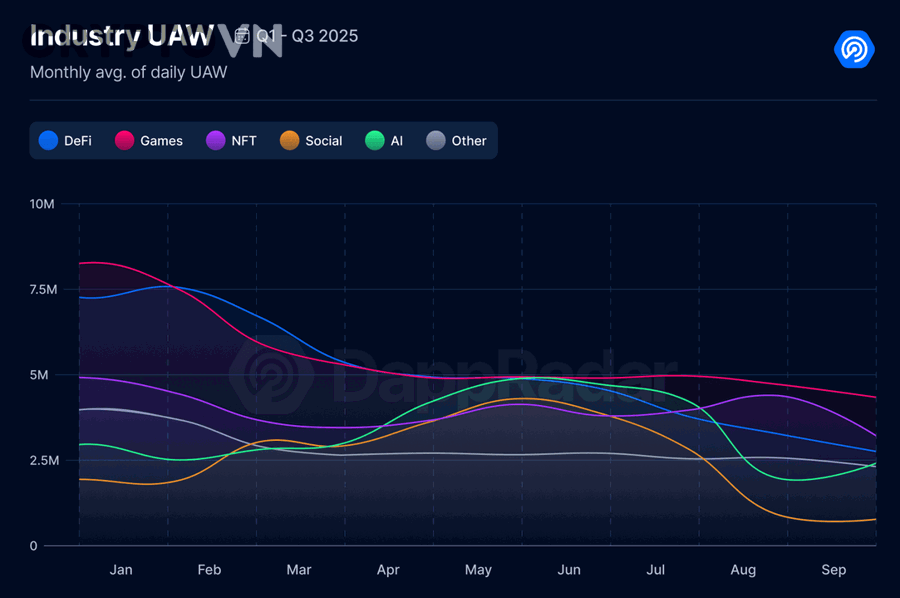The height and width of the screenshot is (598, 900).
Task: Click the Industry UAW chart title
Action: click(121, 37)
